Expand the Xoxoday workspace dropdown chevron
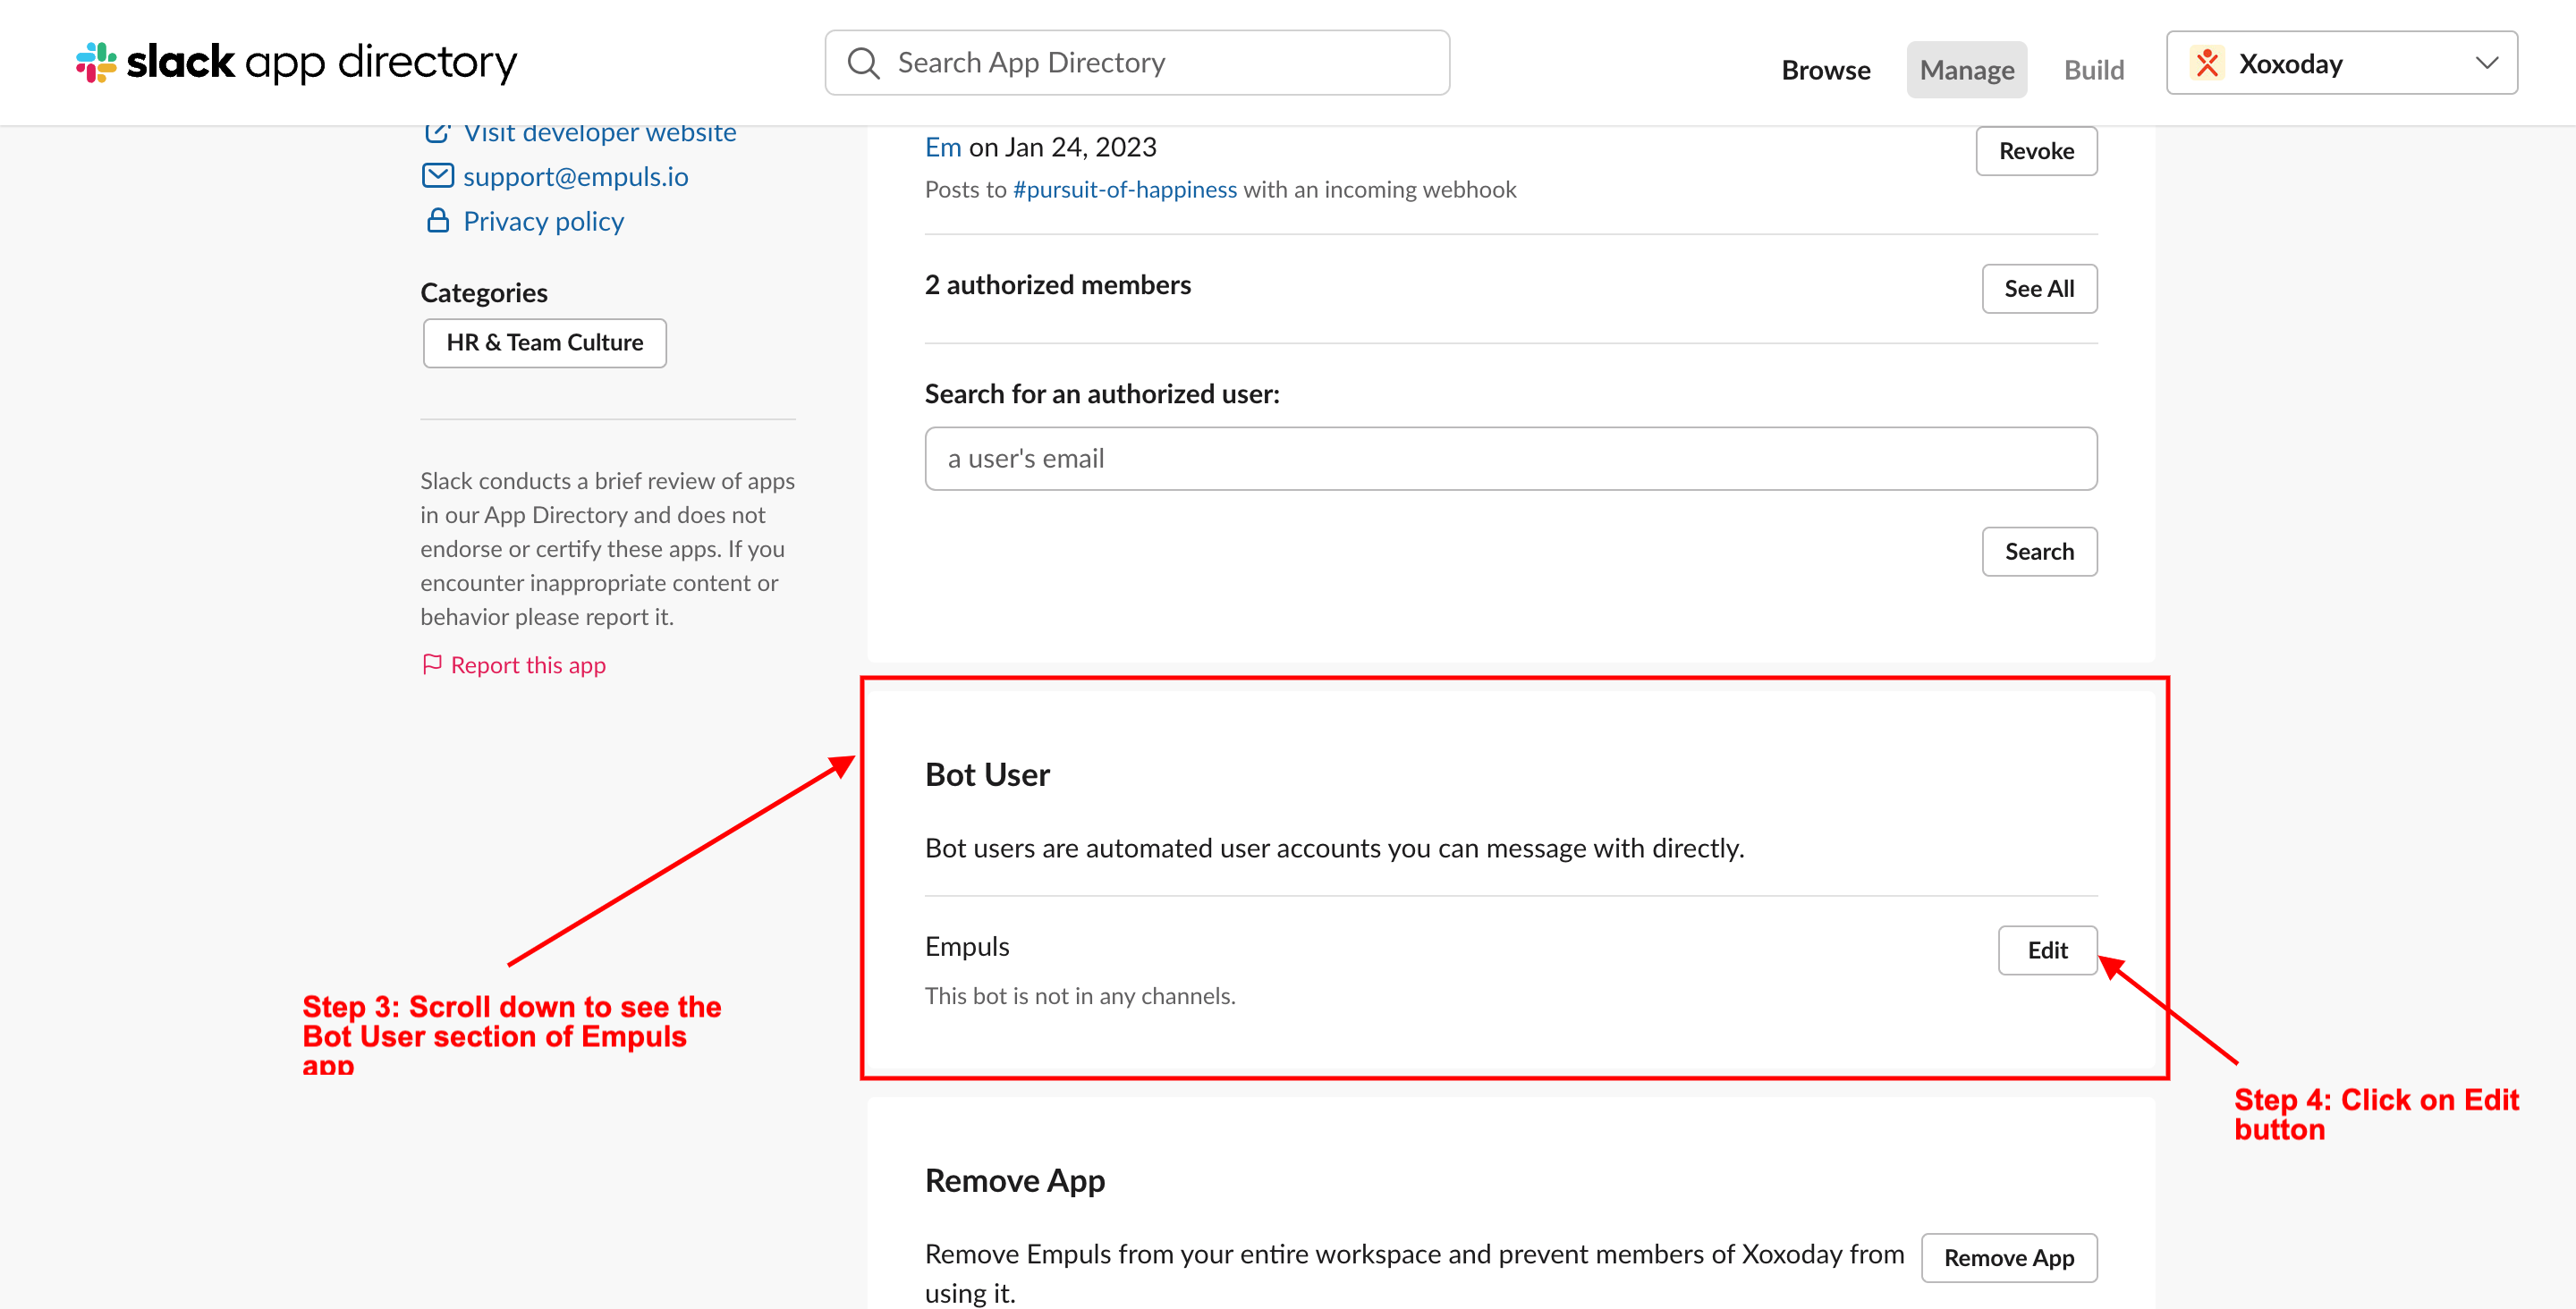 click(x=2486, y=63)
